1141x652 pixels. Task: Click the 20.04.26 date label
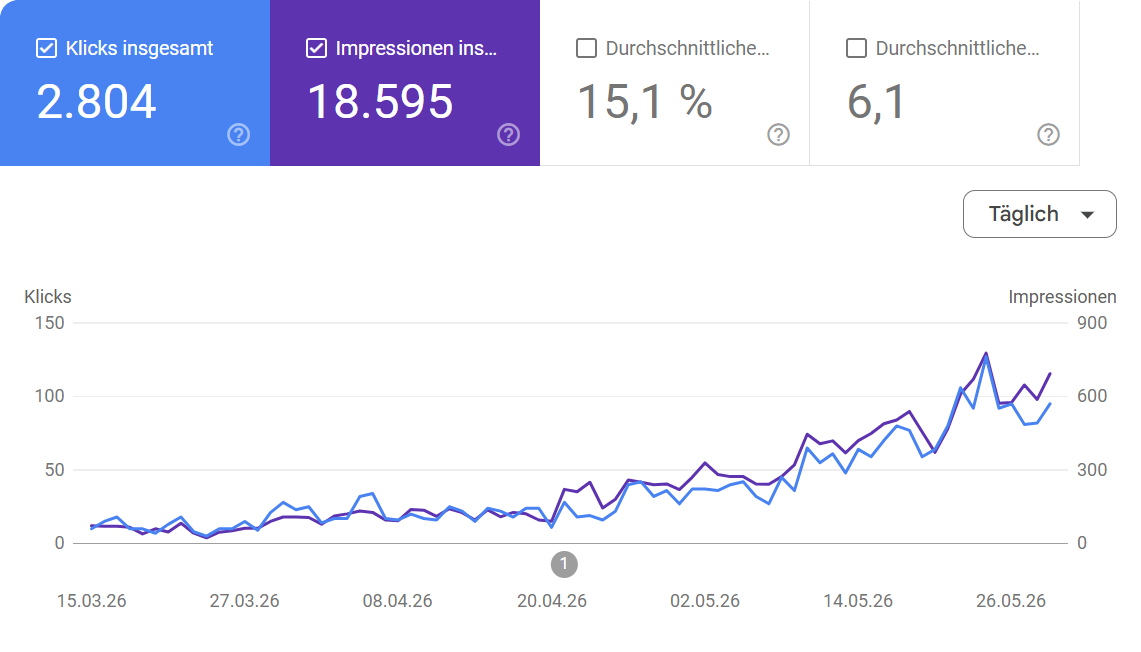click(552, 601)
